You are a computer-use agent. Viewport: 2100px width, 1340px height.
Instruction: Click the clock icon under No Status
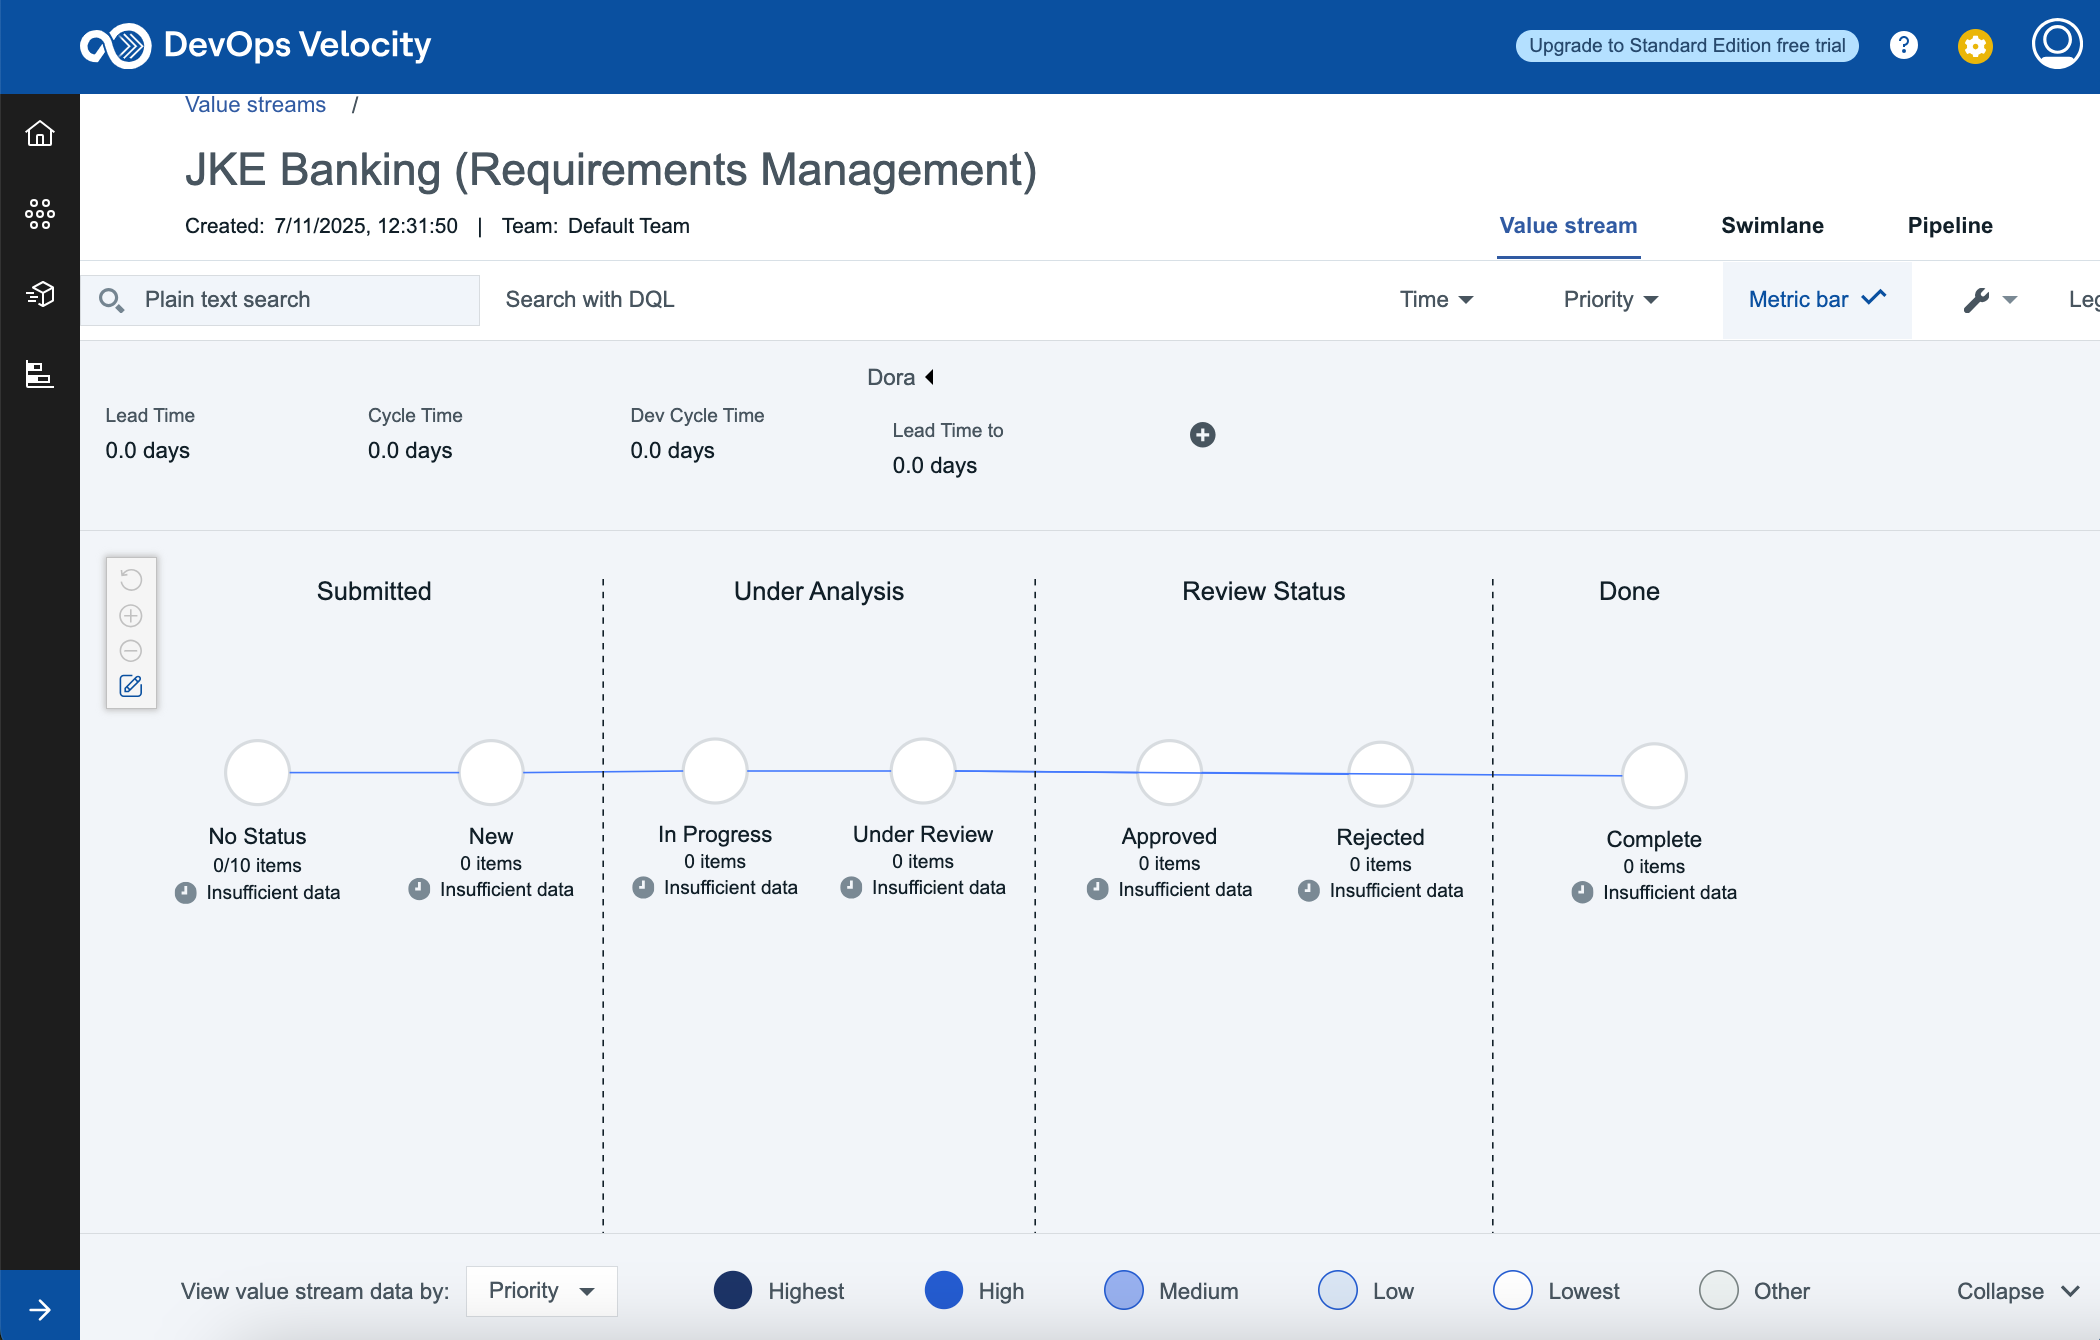point(186,893)
